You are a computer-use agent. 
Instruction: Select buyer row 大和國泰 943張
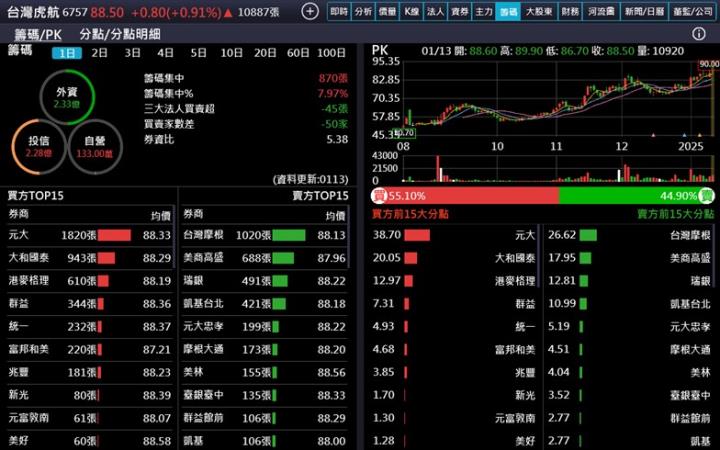(90, 258)
